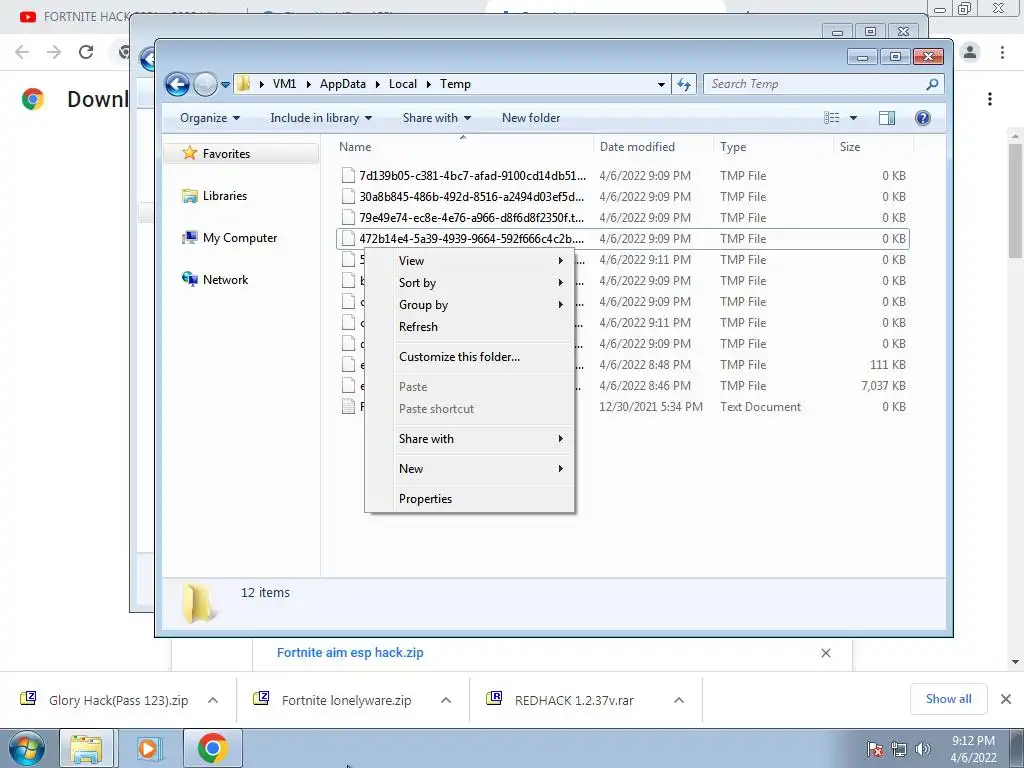Open the Share with toolbar dropdown
Image resolution: width=1024 pixels, height=768 pixels.
pyautogui.click(x=436, y=118)
